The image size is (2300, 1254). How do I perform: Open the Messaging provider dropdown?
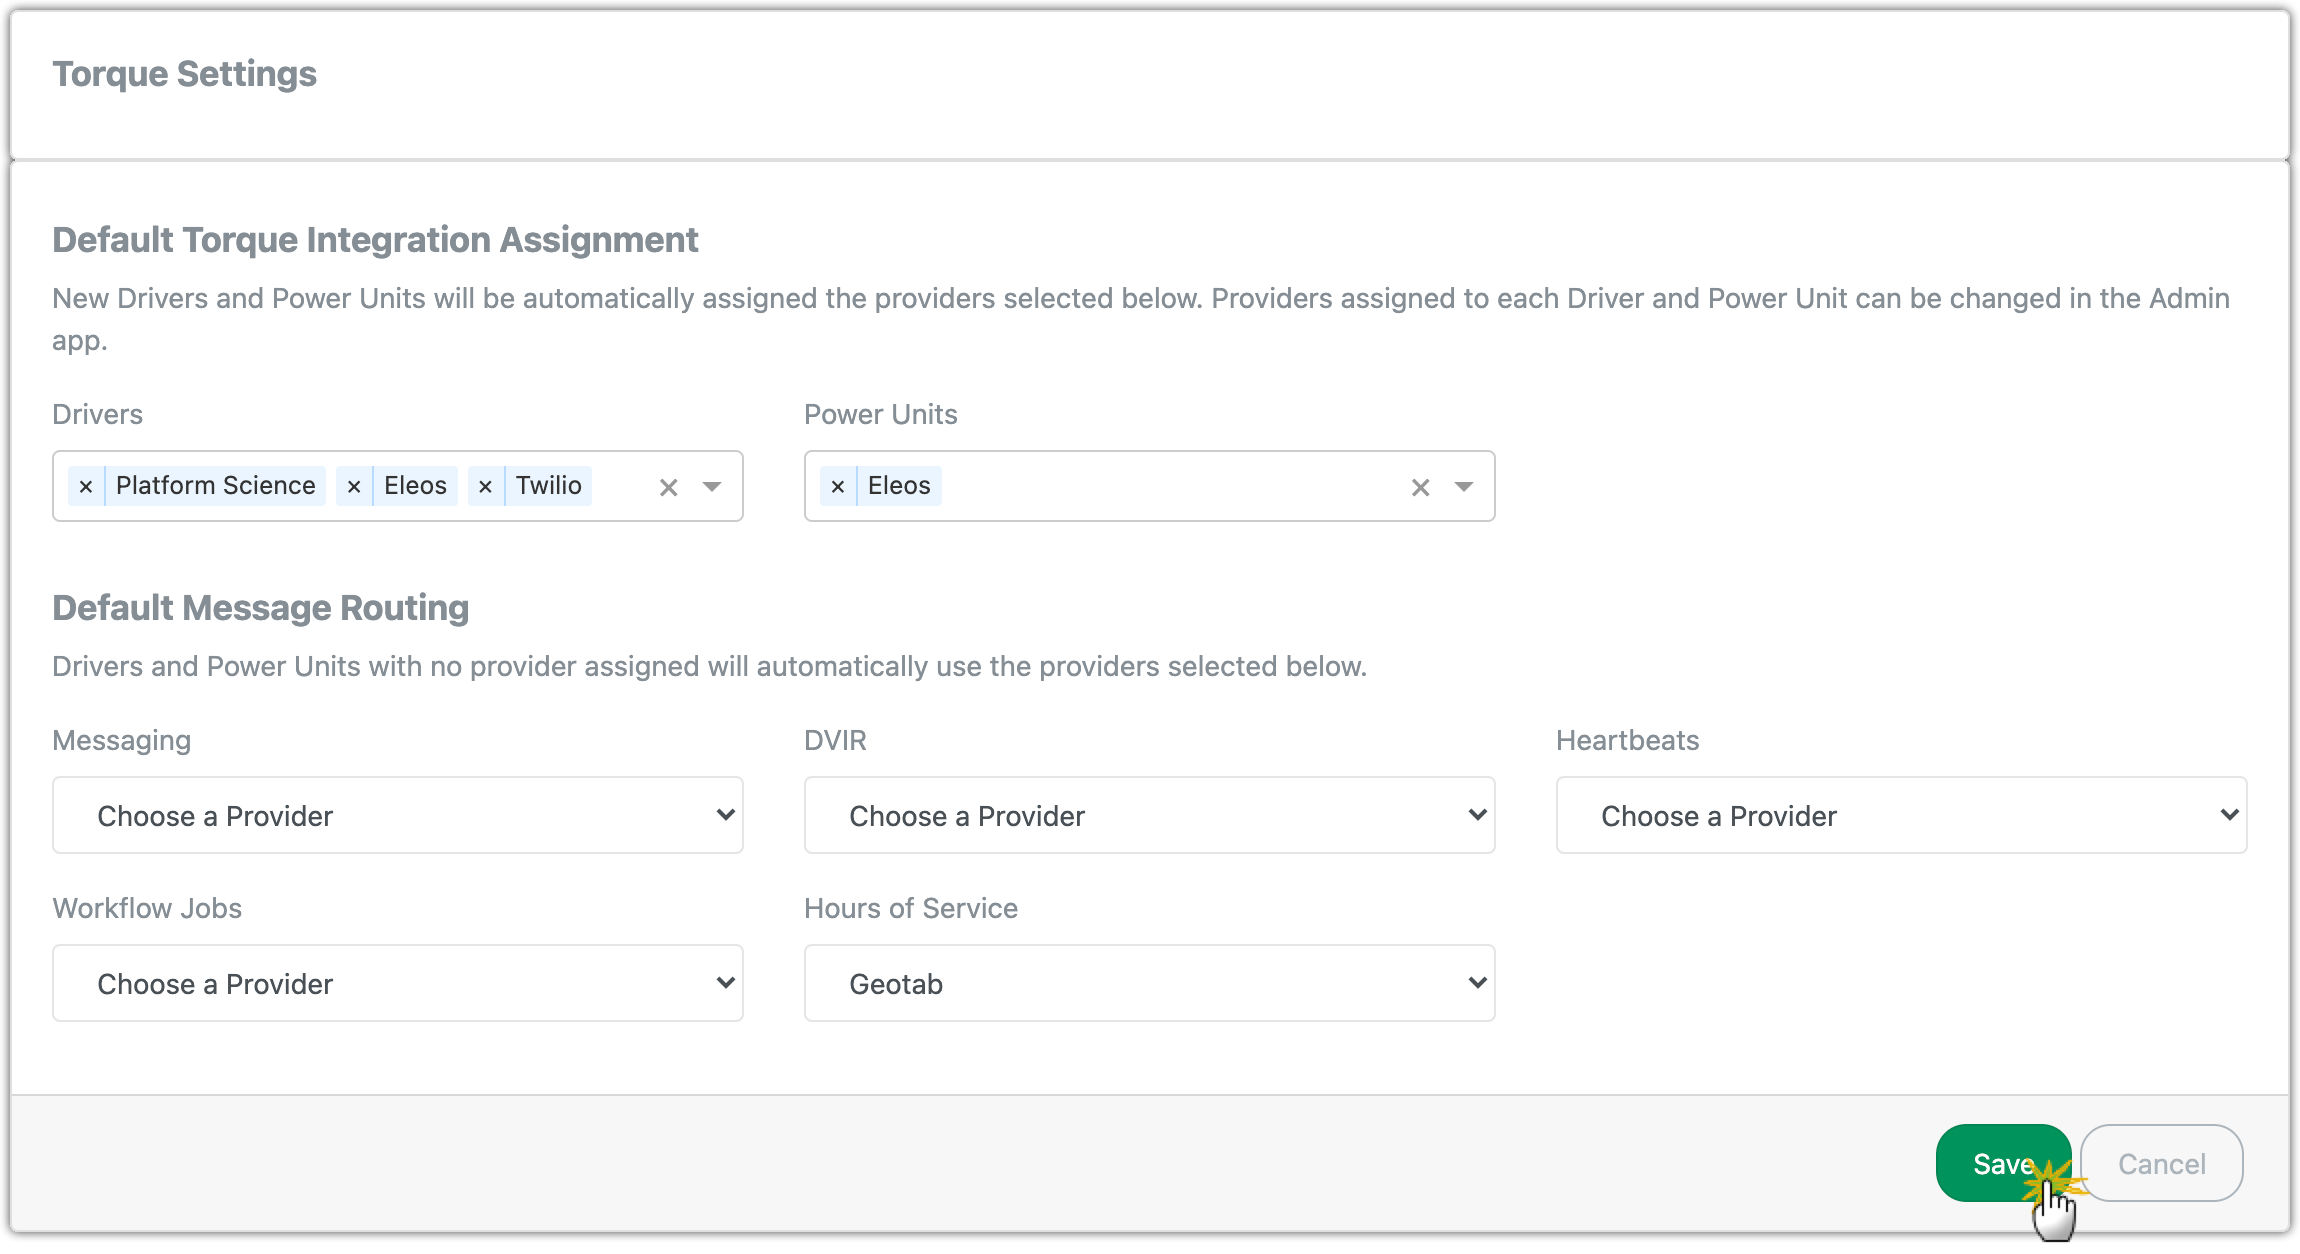(397, 815)
